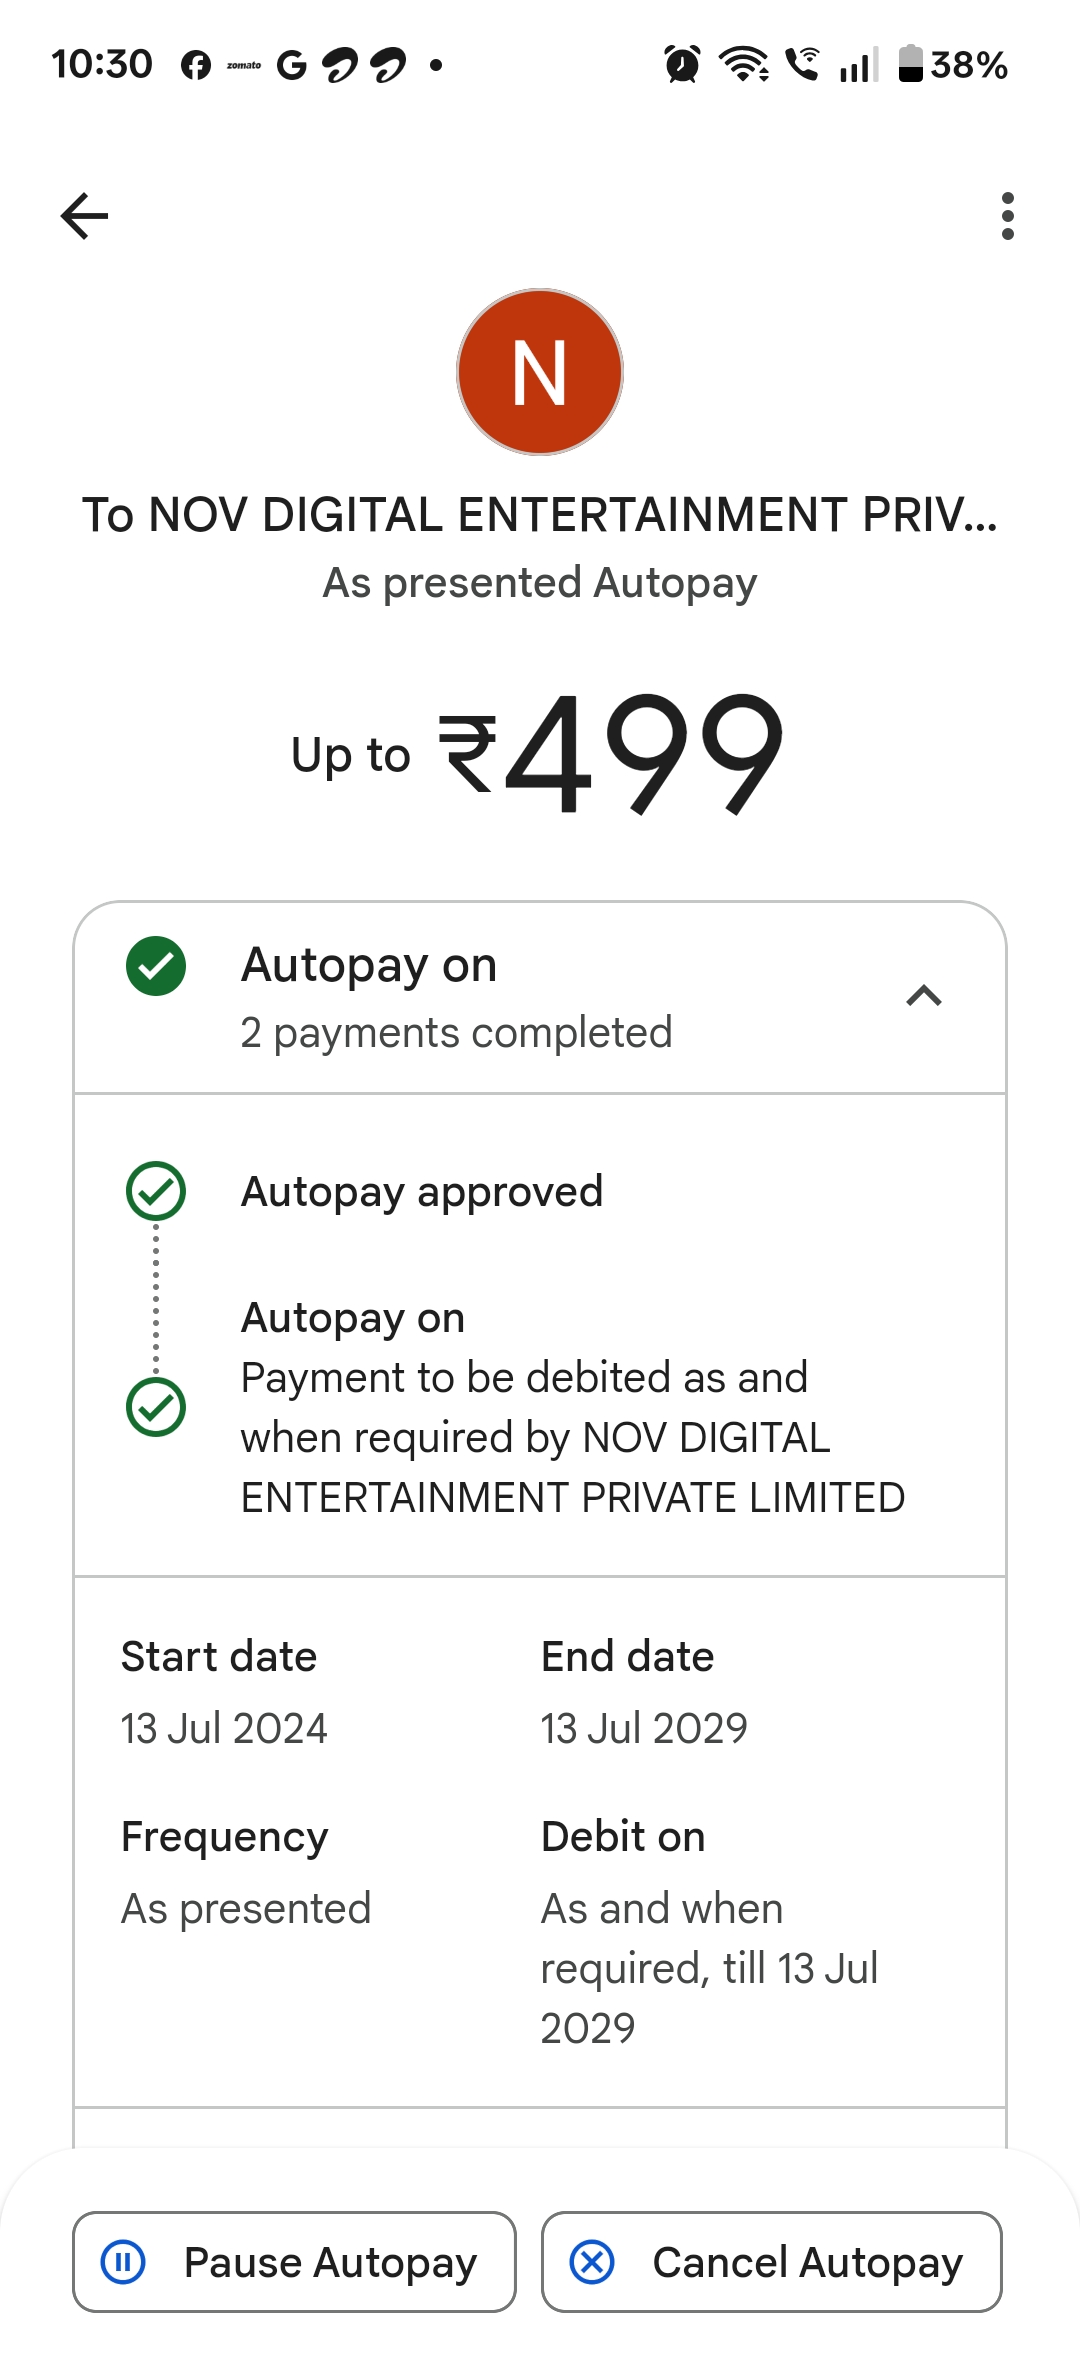The width and height of the screenshot is (1080, 2376).
Task: Collapse the Autopay on section chevron
Action: click(x=924, y=996)
